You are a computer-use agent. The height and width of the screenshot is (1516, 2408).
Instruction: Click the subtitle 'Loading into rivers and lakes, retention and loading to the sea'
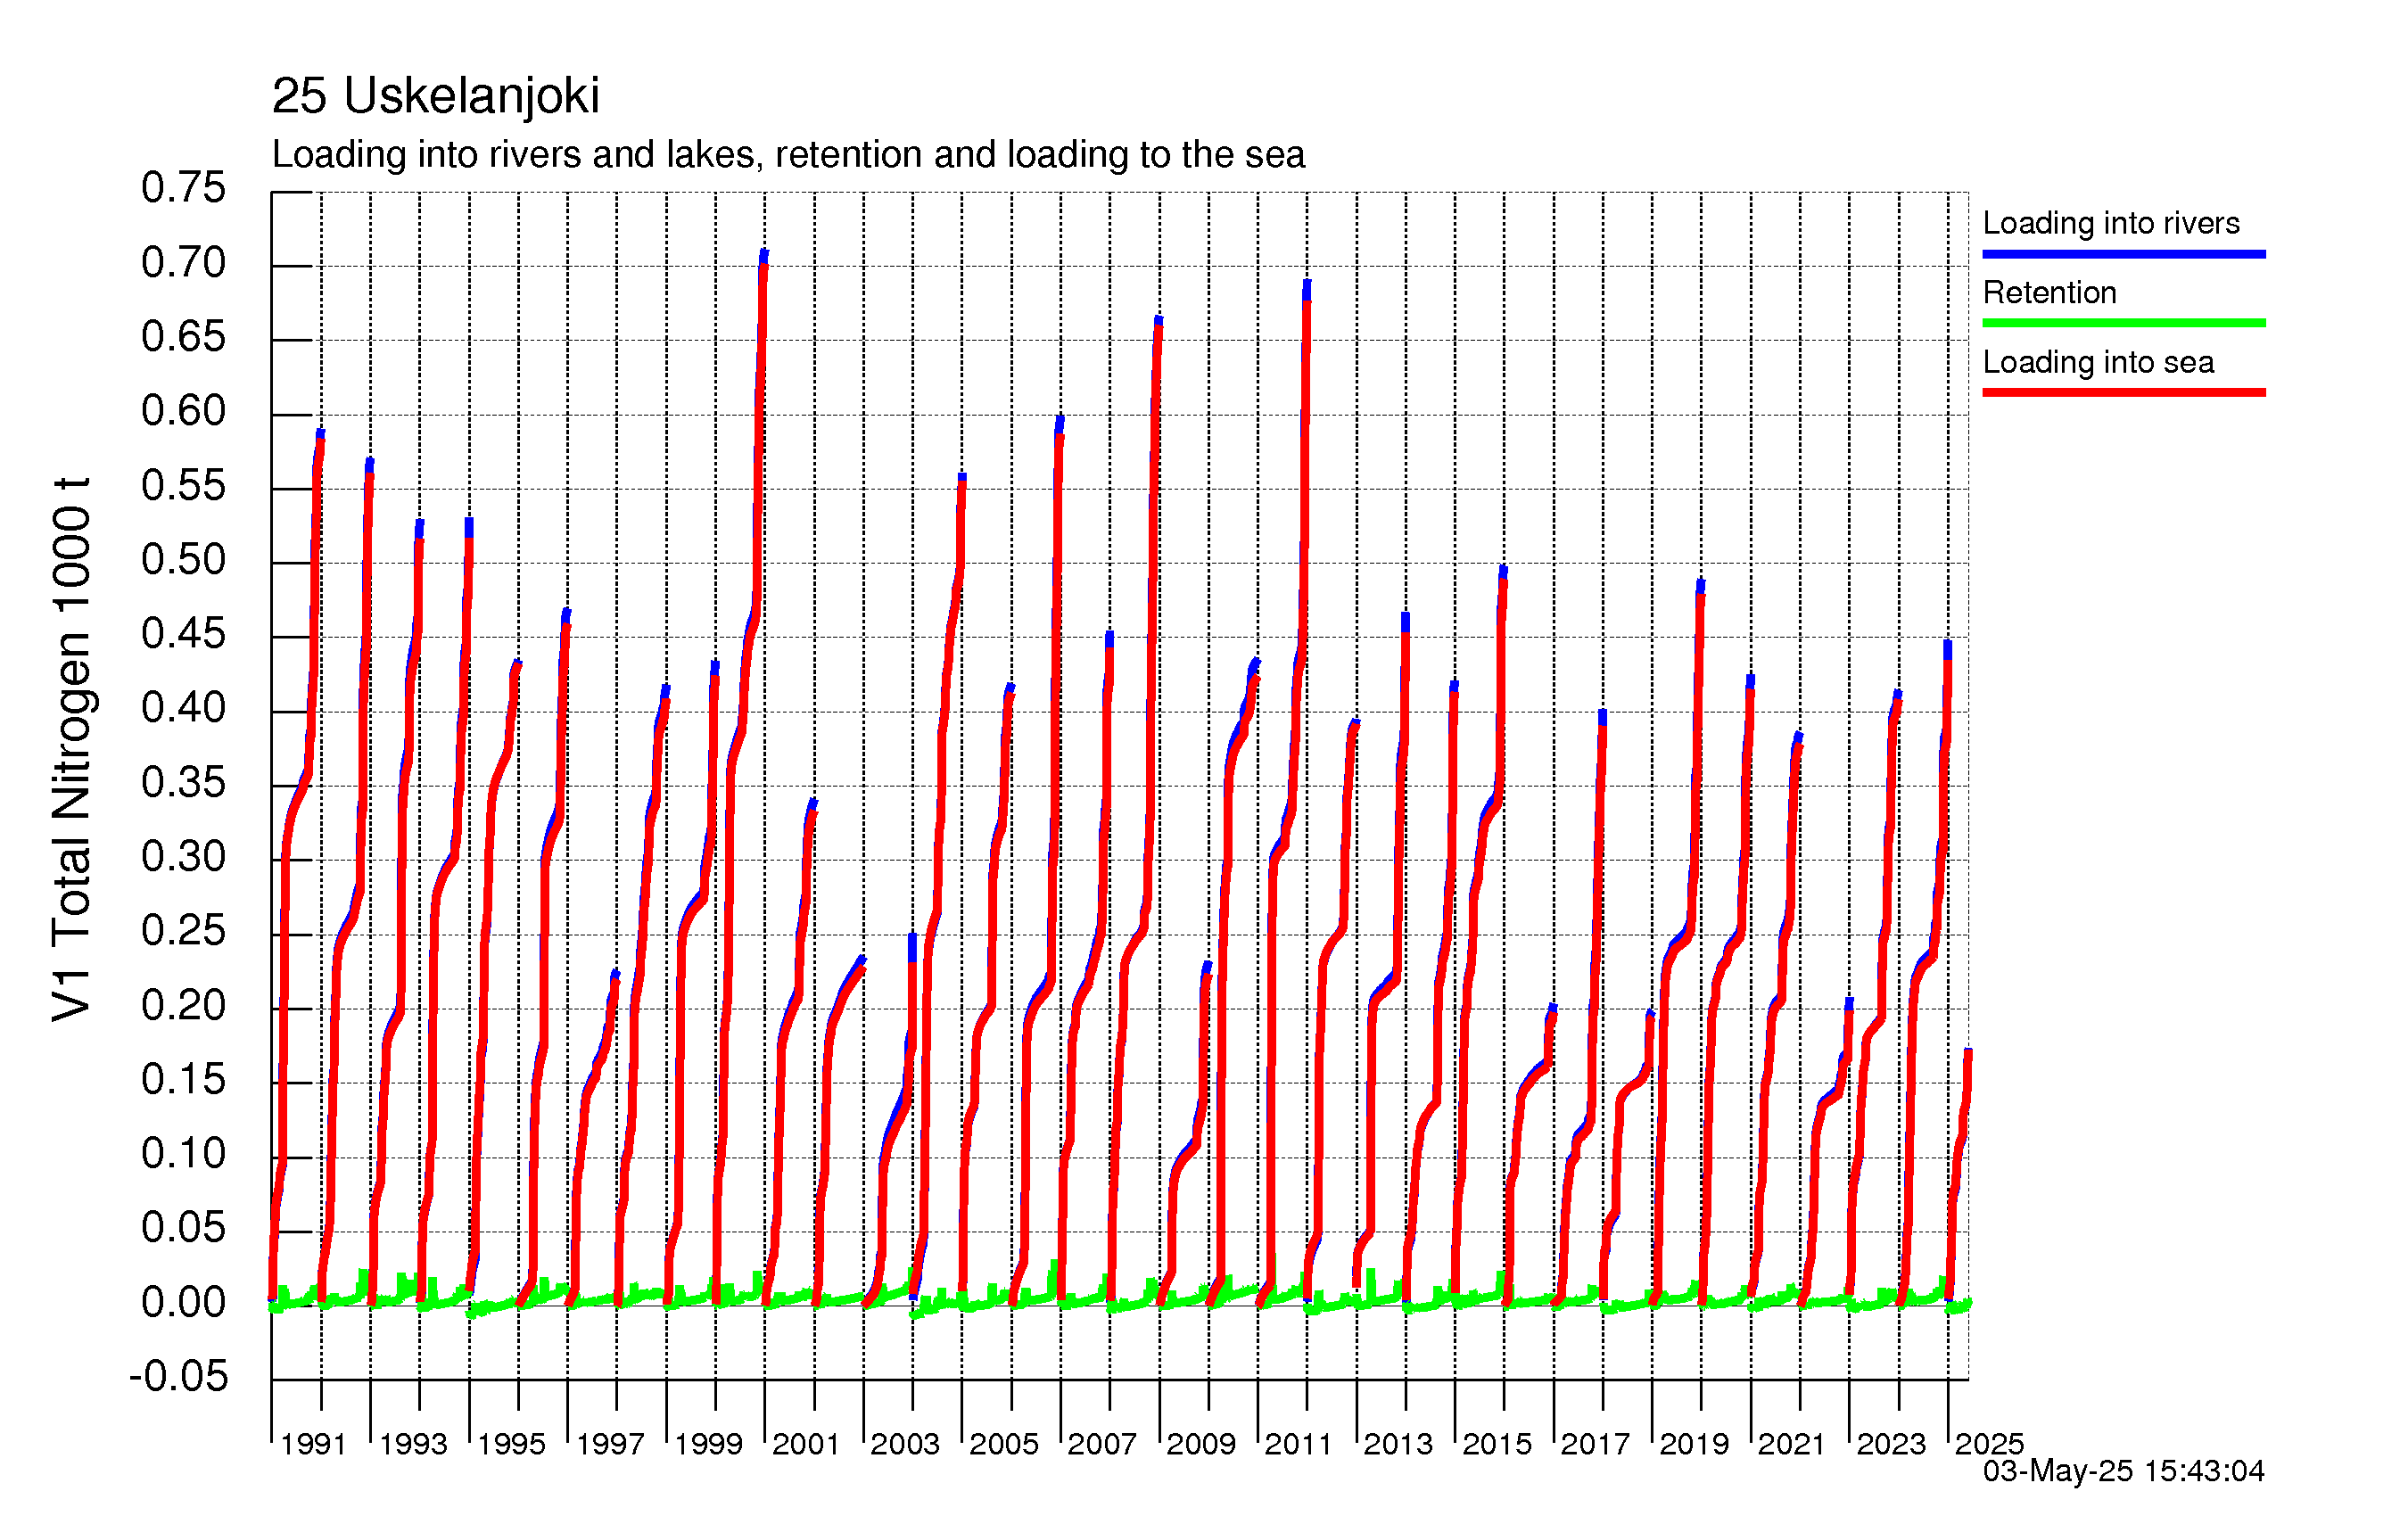click(788, 155)
